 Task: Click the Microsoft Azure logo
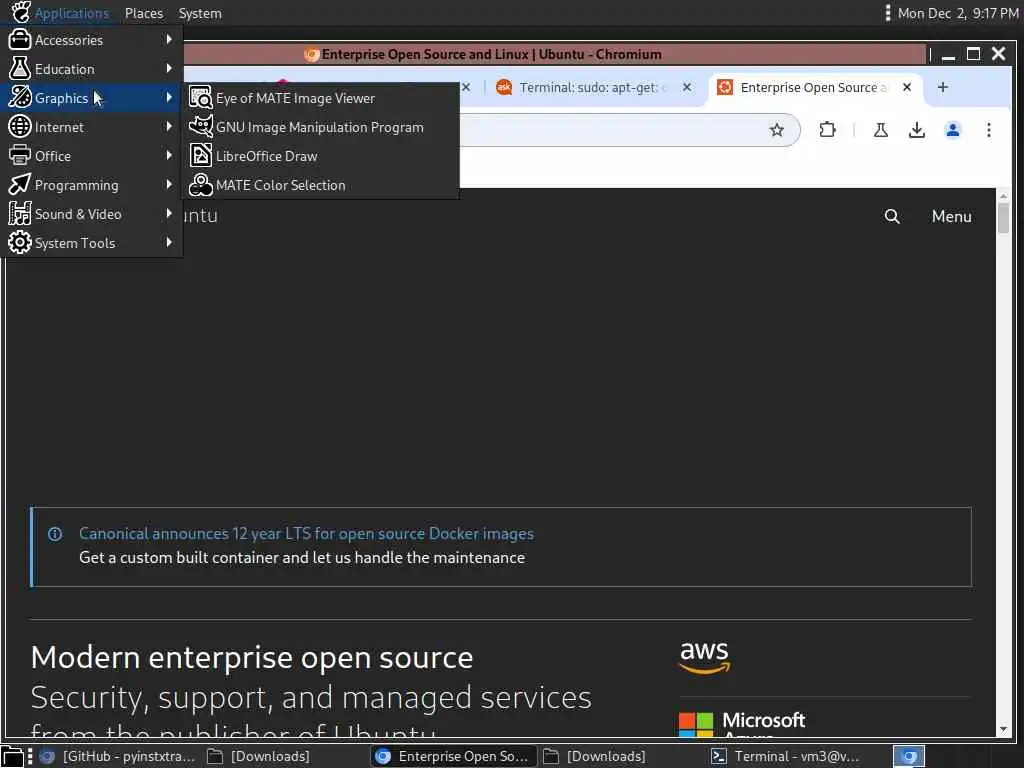coord(743,723)
